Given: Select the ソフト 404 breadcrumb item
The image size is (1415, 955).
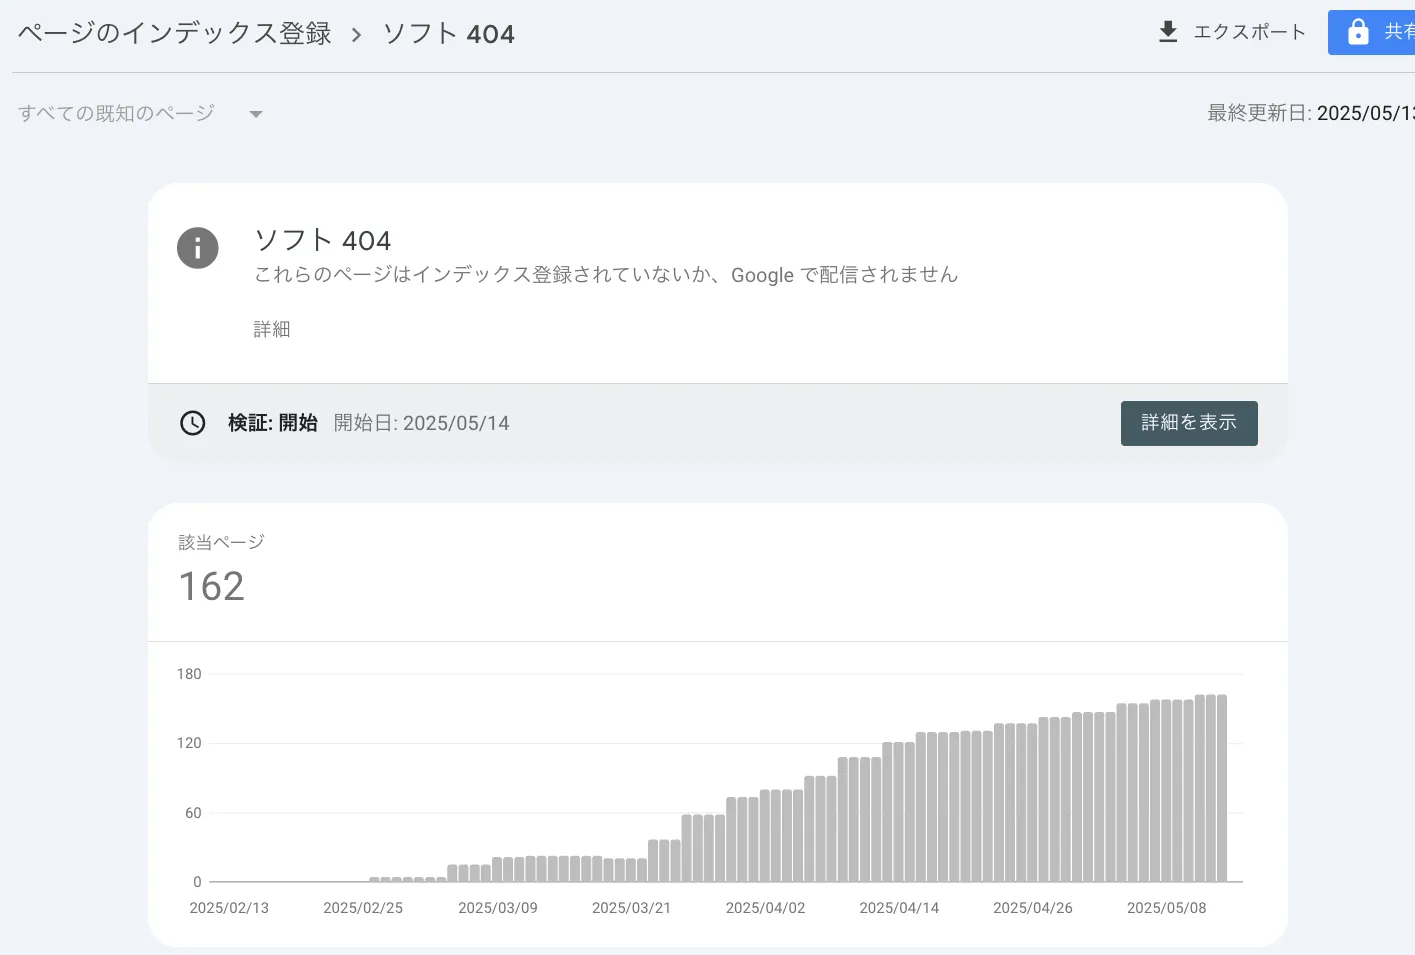Looking at the screenshot, I should 448,34.
